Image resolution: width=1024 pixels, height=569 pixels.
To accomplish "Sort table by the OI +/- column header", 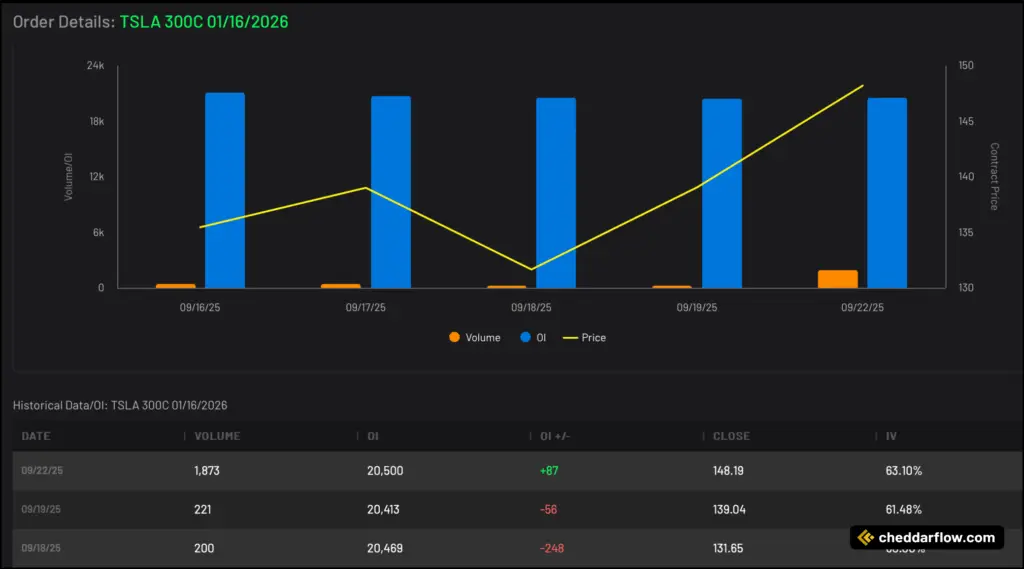I will (555, 436).
